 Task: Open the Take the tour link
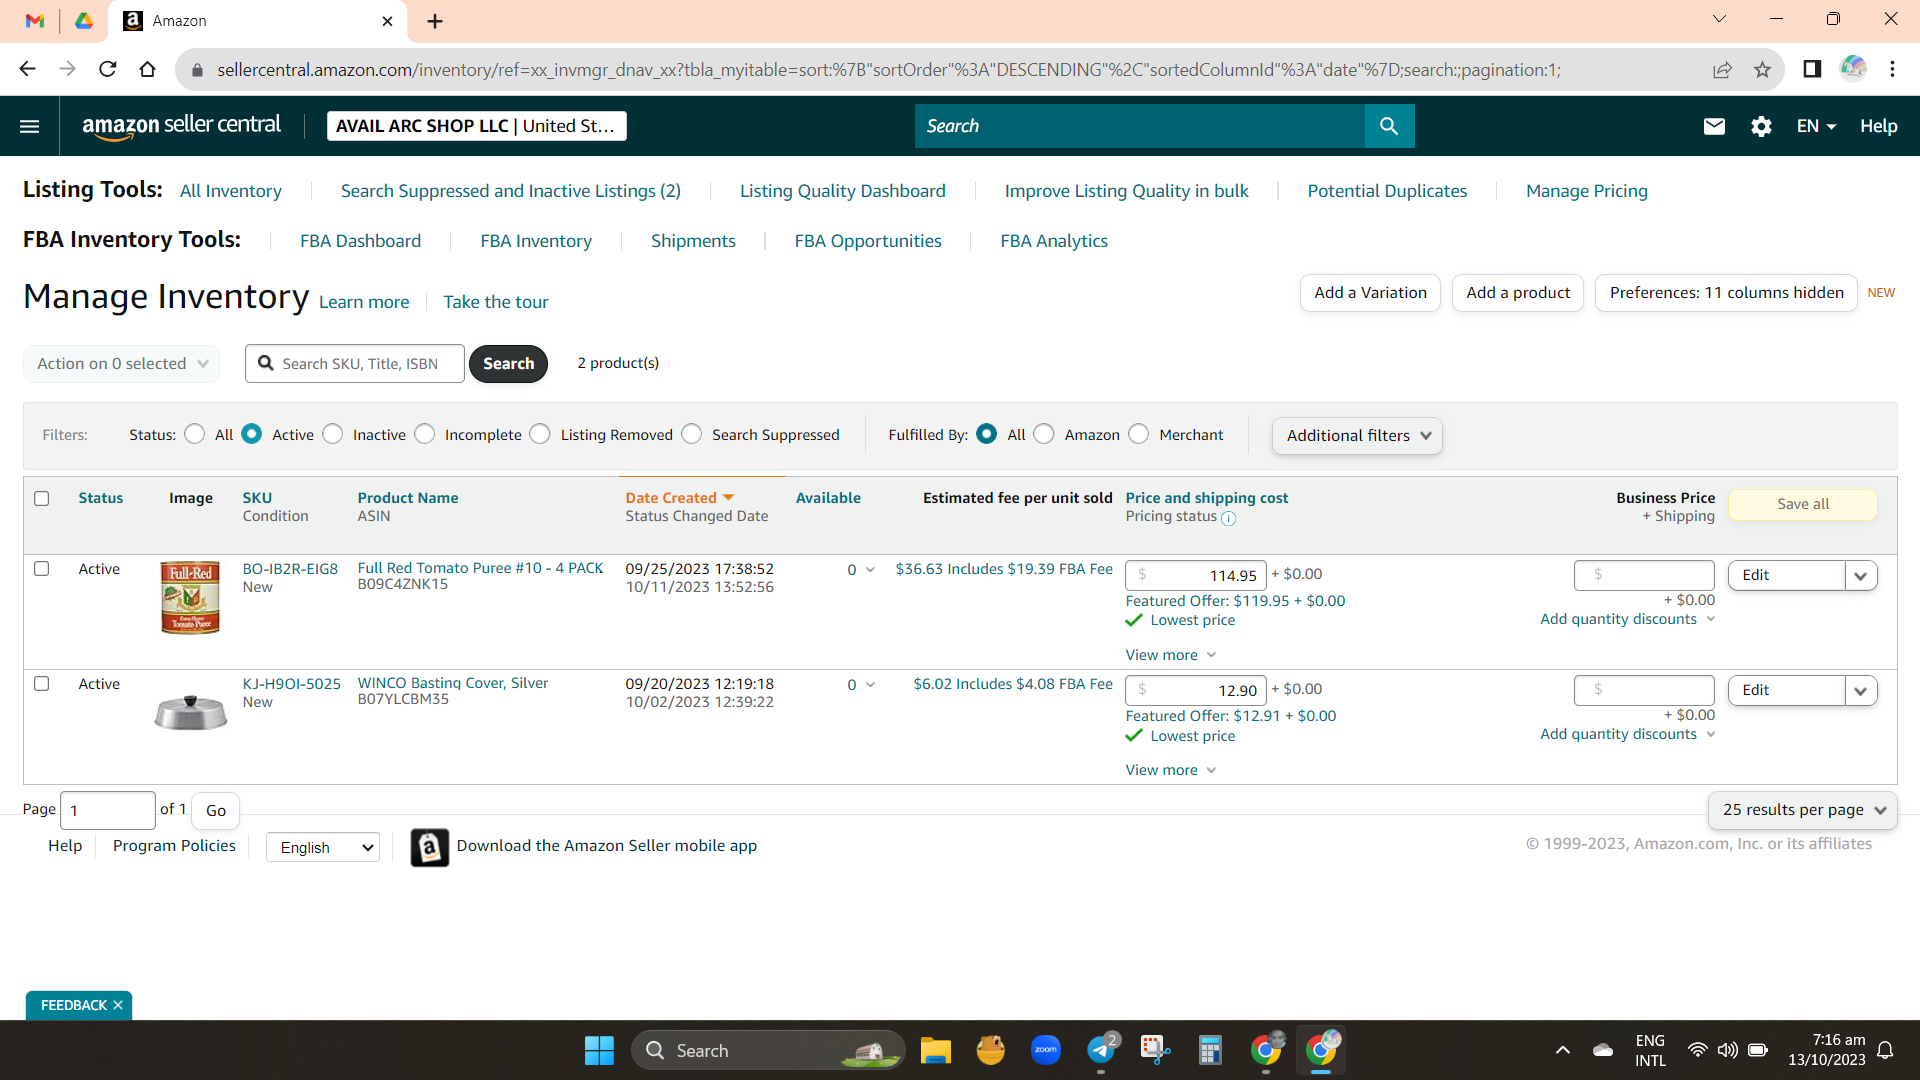point(496,302)
